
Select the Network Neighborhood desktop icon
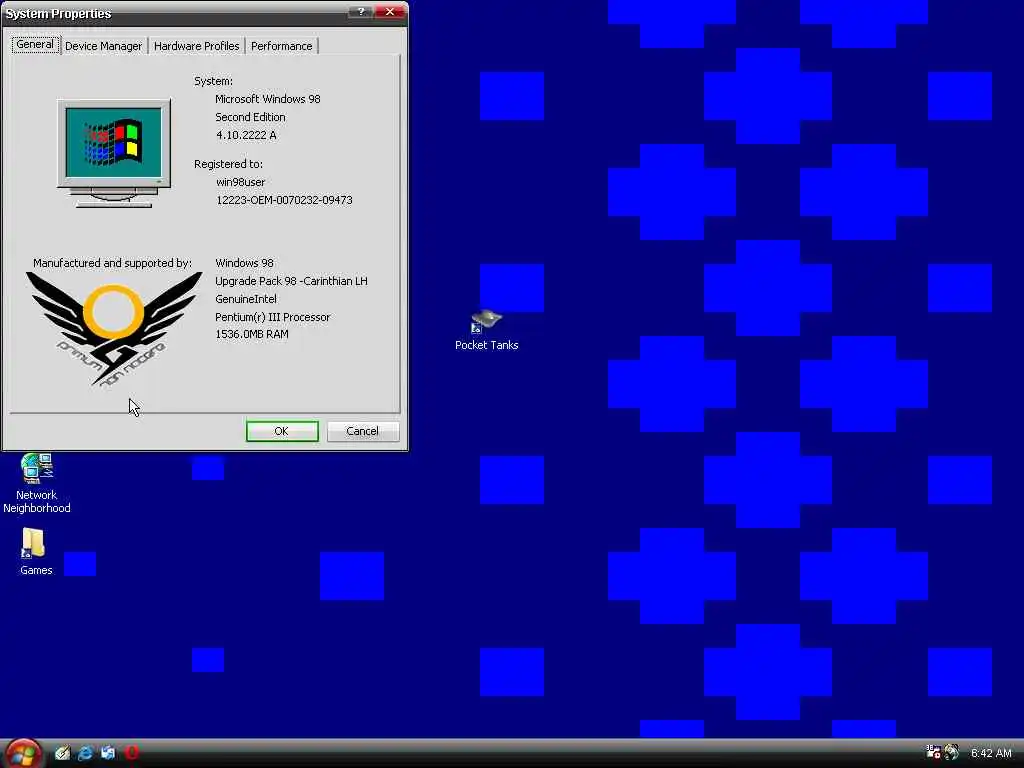pos(37,483)
